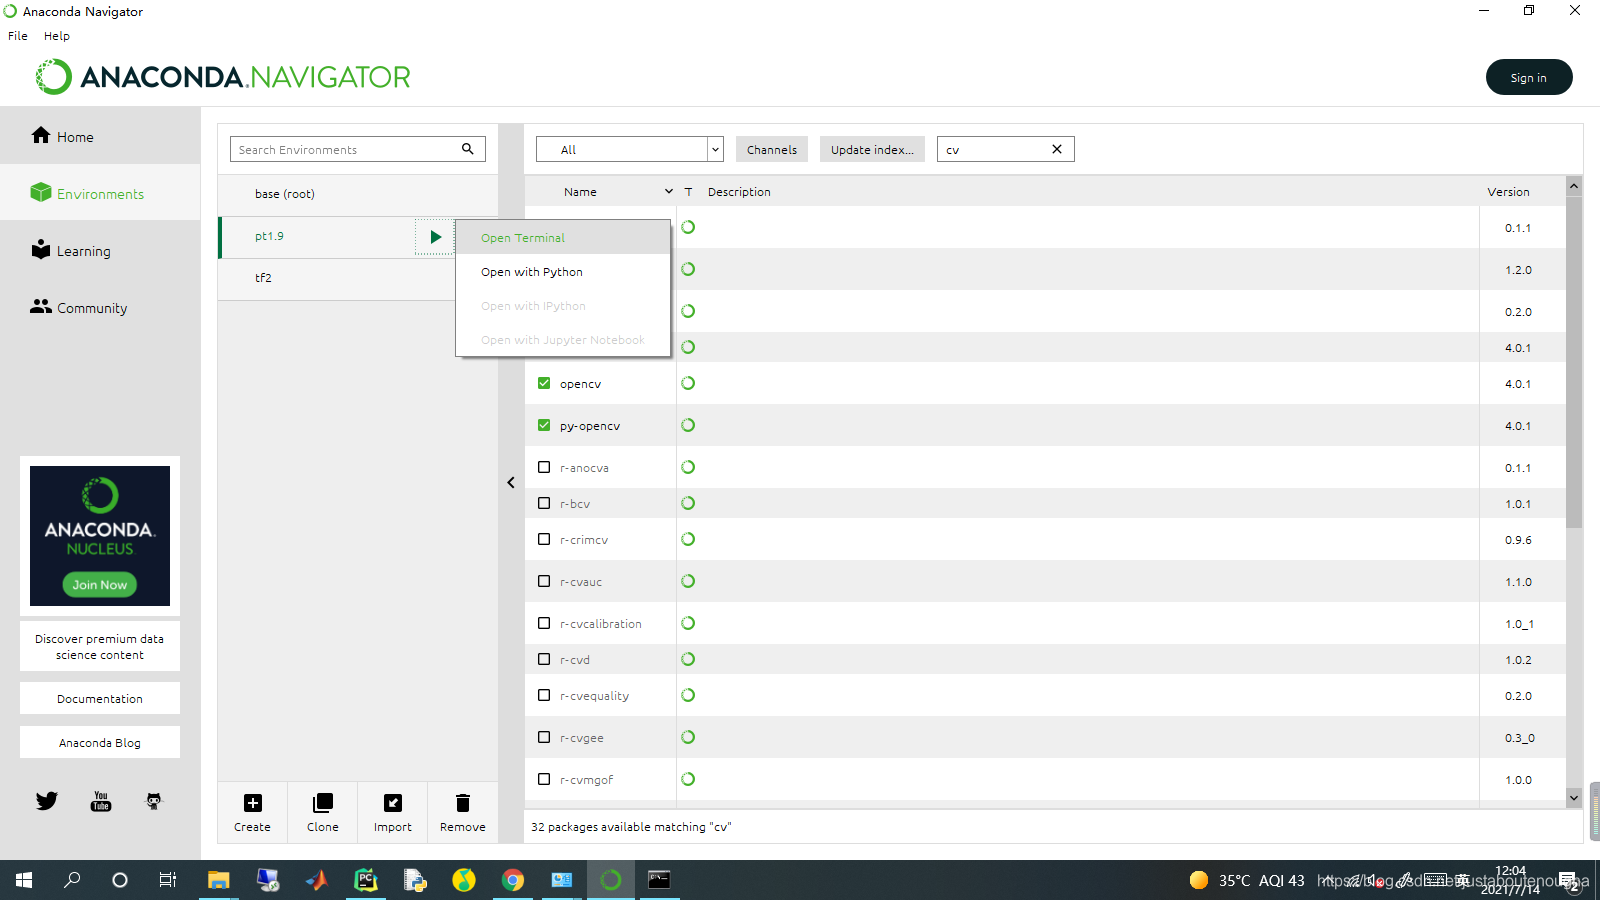Check the r-anocva package checkbox
This screenshot has height=900, width=1600.
pyautogui.click(x=544, y=467)
